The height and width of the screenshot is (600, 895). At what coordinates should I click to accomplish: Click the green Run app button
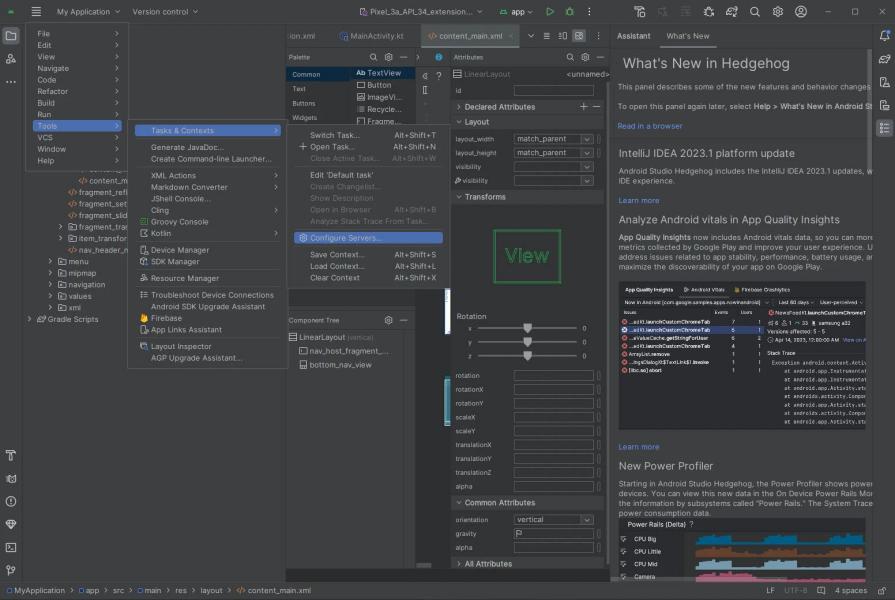point(549,11)
